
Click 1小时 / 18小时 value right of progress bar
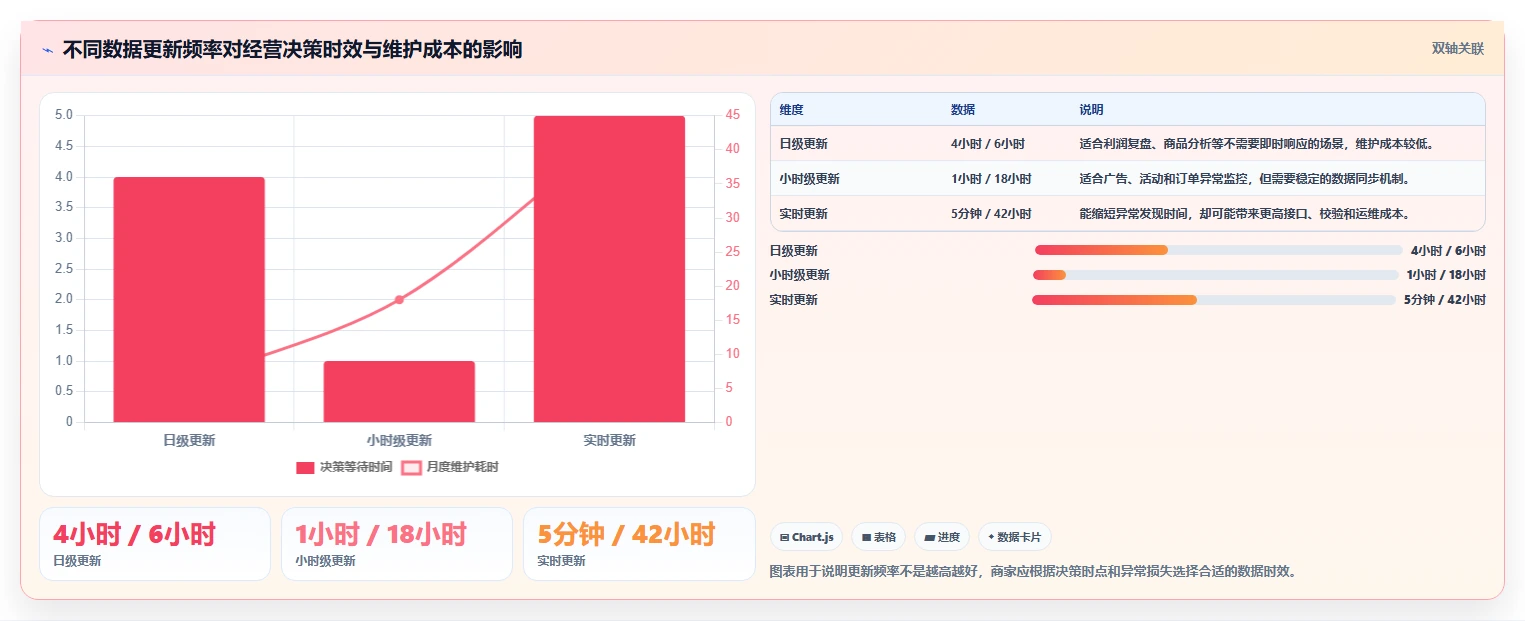(1446, 275)
